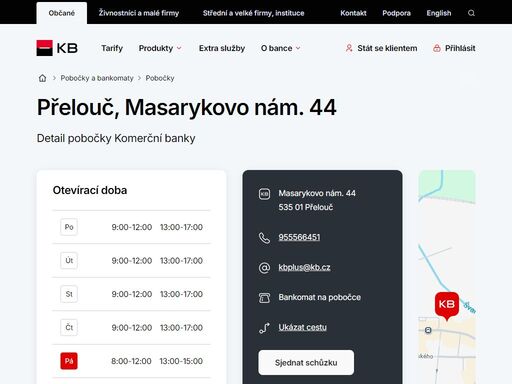
Task: Click the phone handset icon
Action: (x=264, y=238)
